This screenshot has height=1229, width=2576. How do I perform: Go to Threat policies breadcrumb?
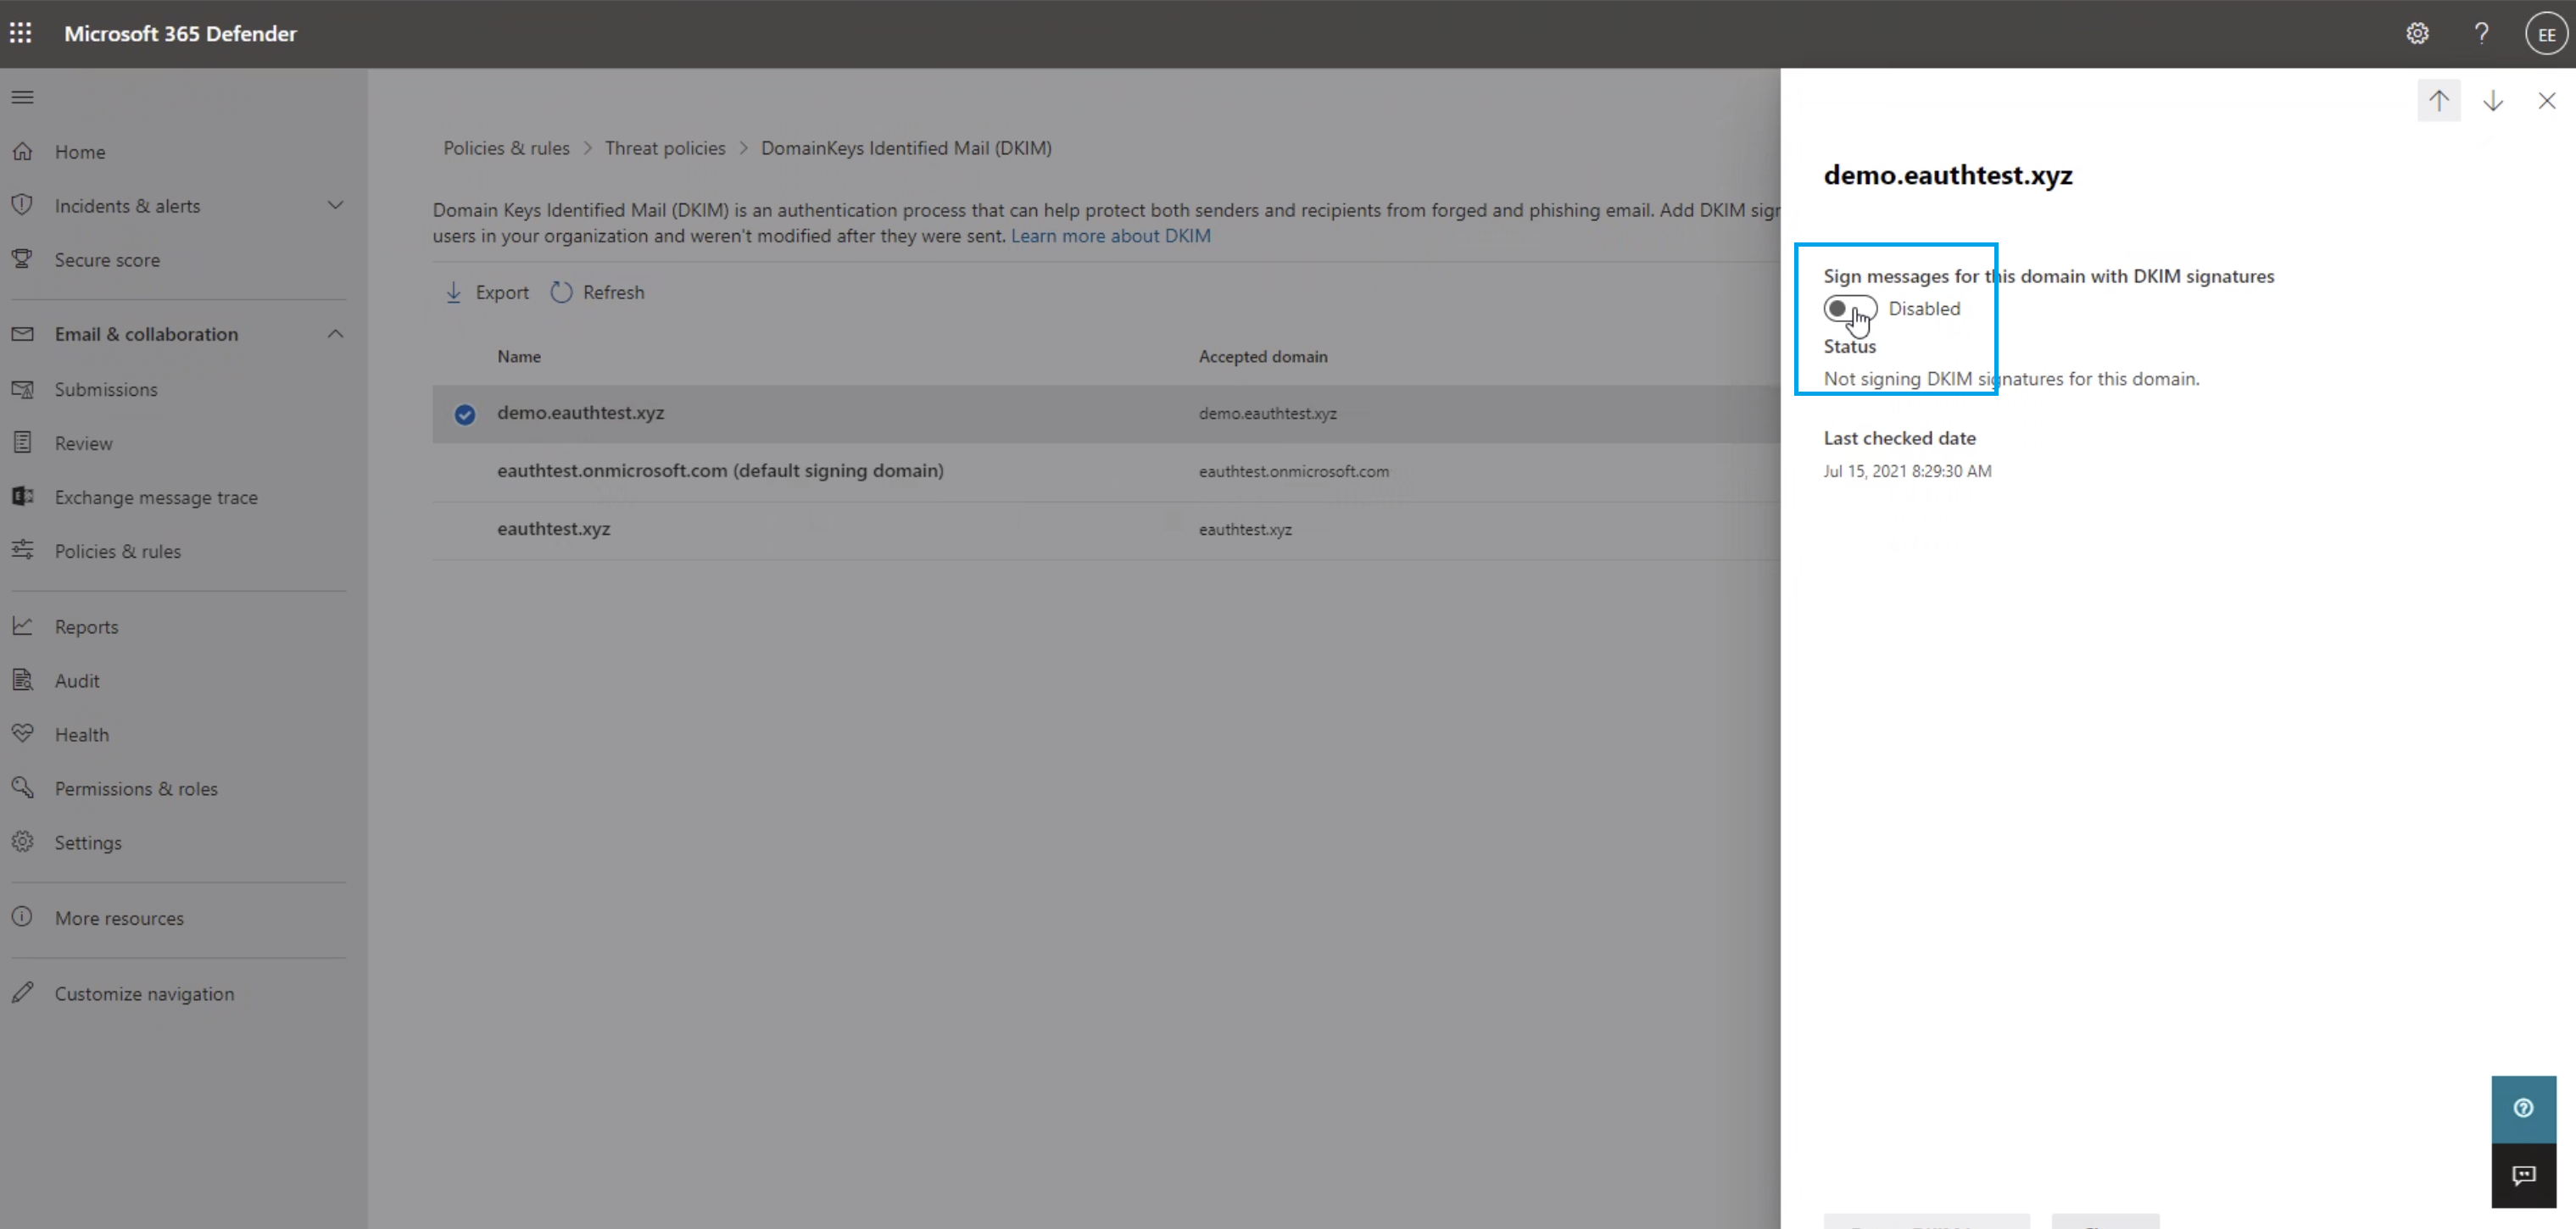(665, 148)
